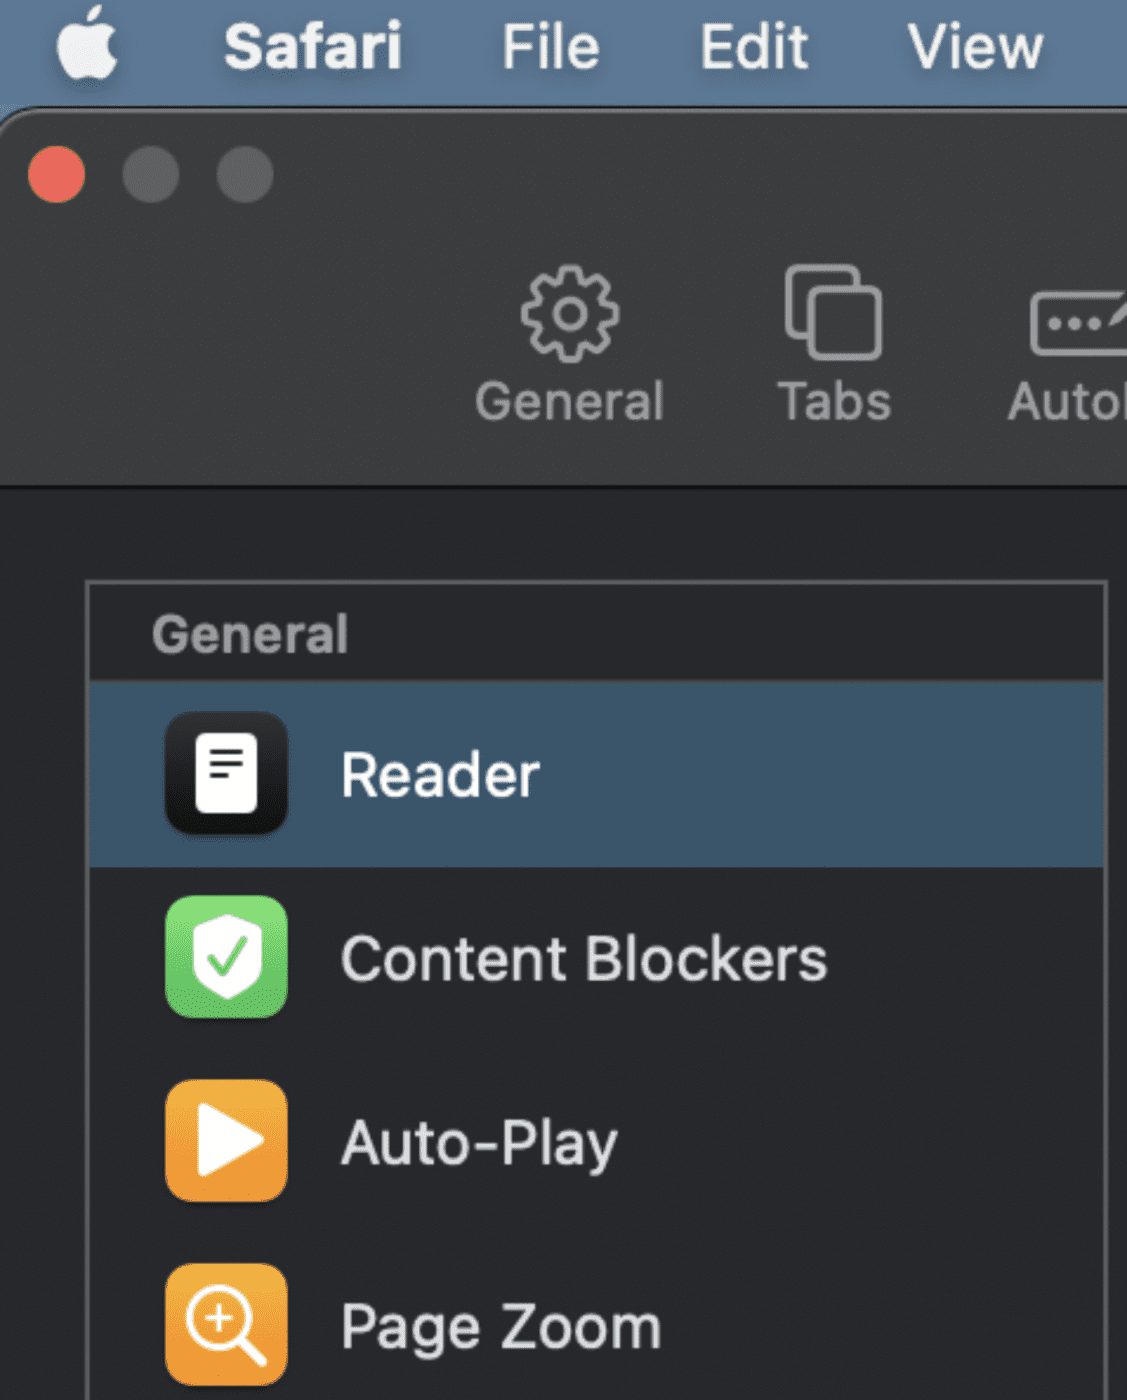
Task: Click the Tabs overlapping squares icon
Action: pyautogui.click(x=833, y=312)
